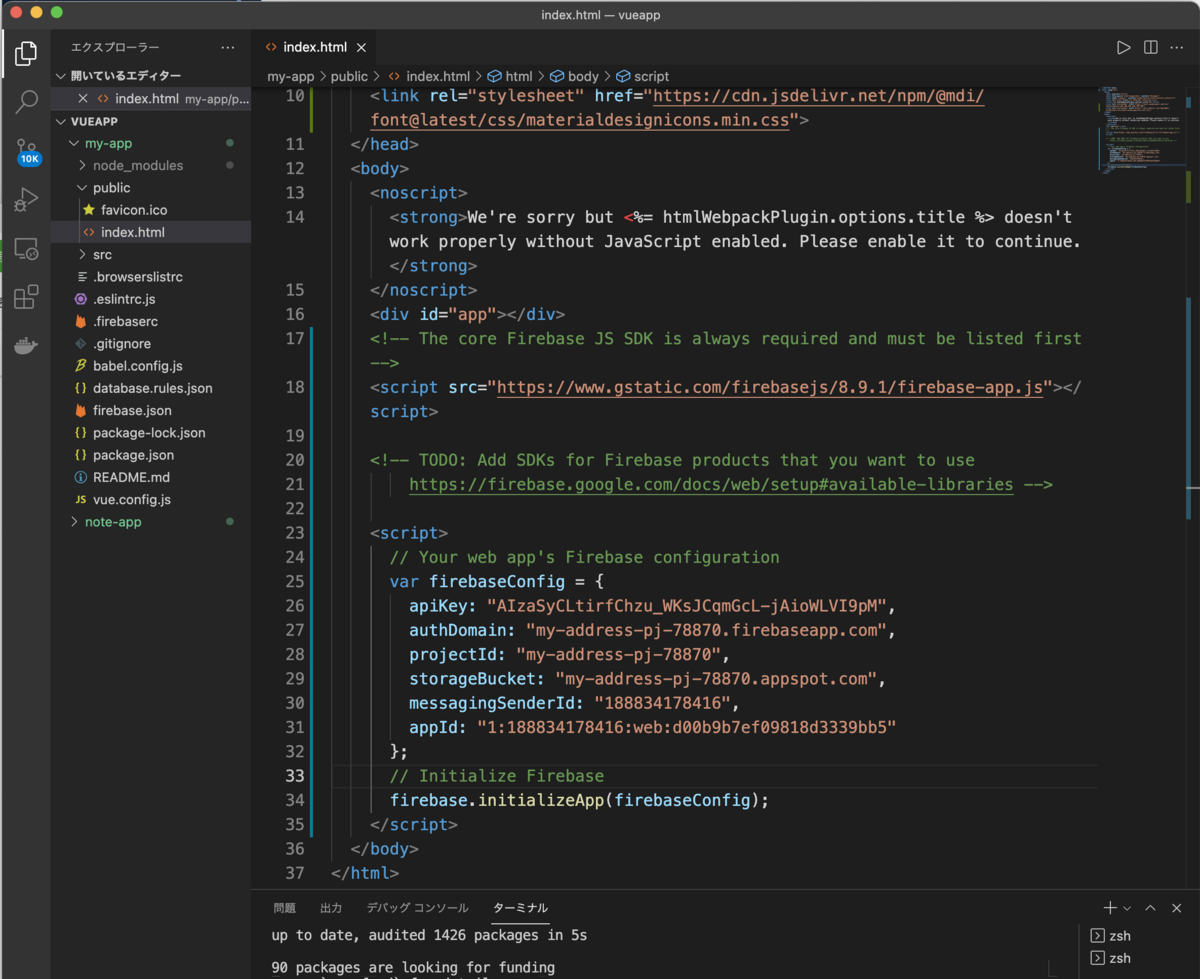The height and width of the screenshot is (979, 1200).
Task: Expand the src folder
Action: (x=102, y=254)
